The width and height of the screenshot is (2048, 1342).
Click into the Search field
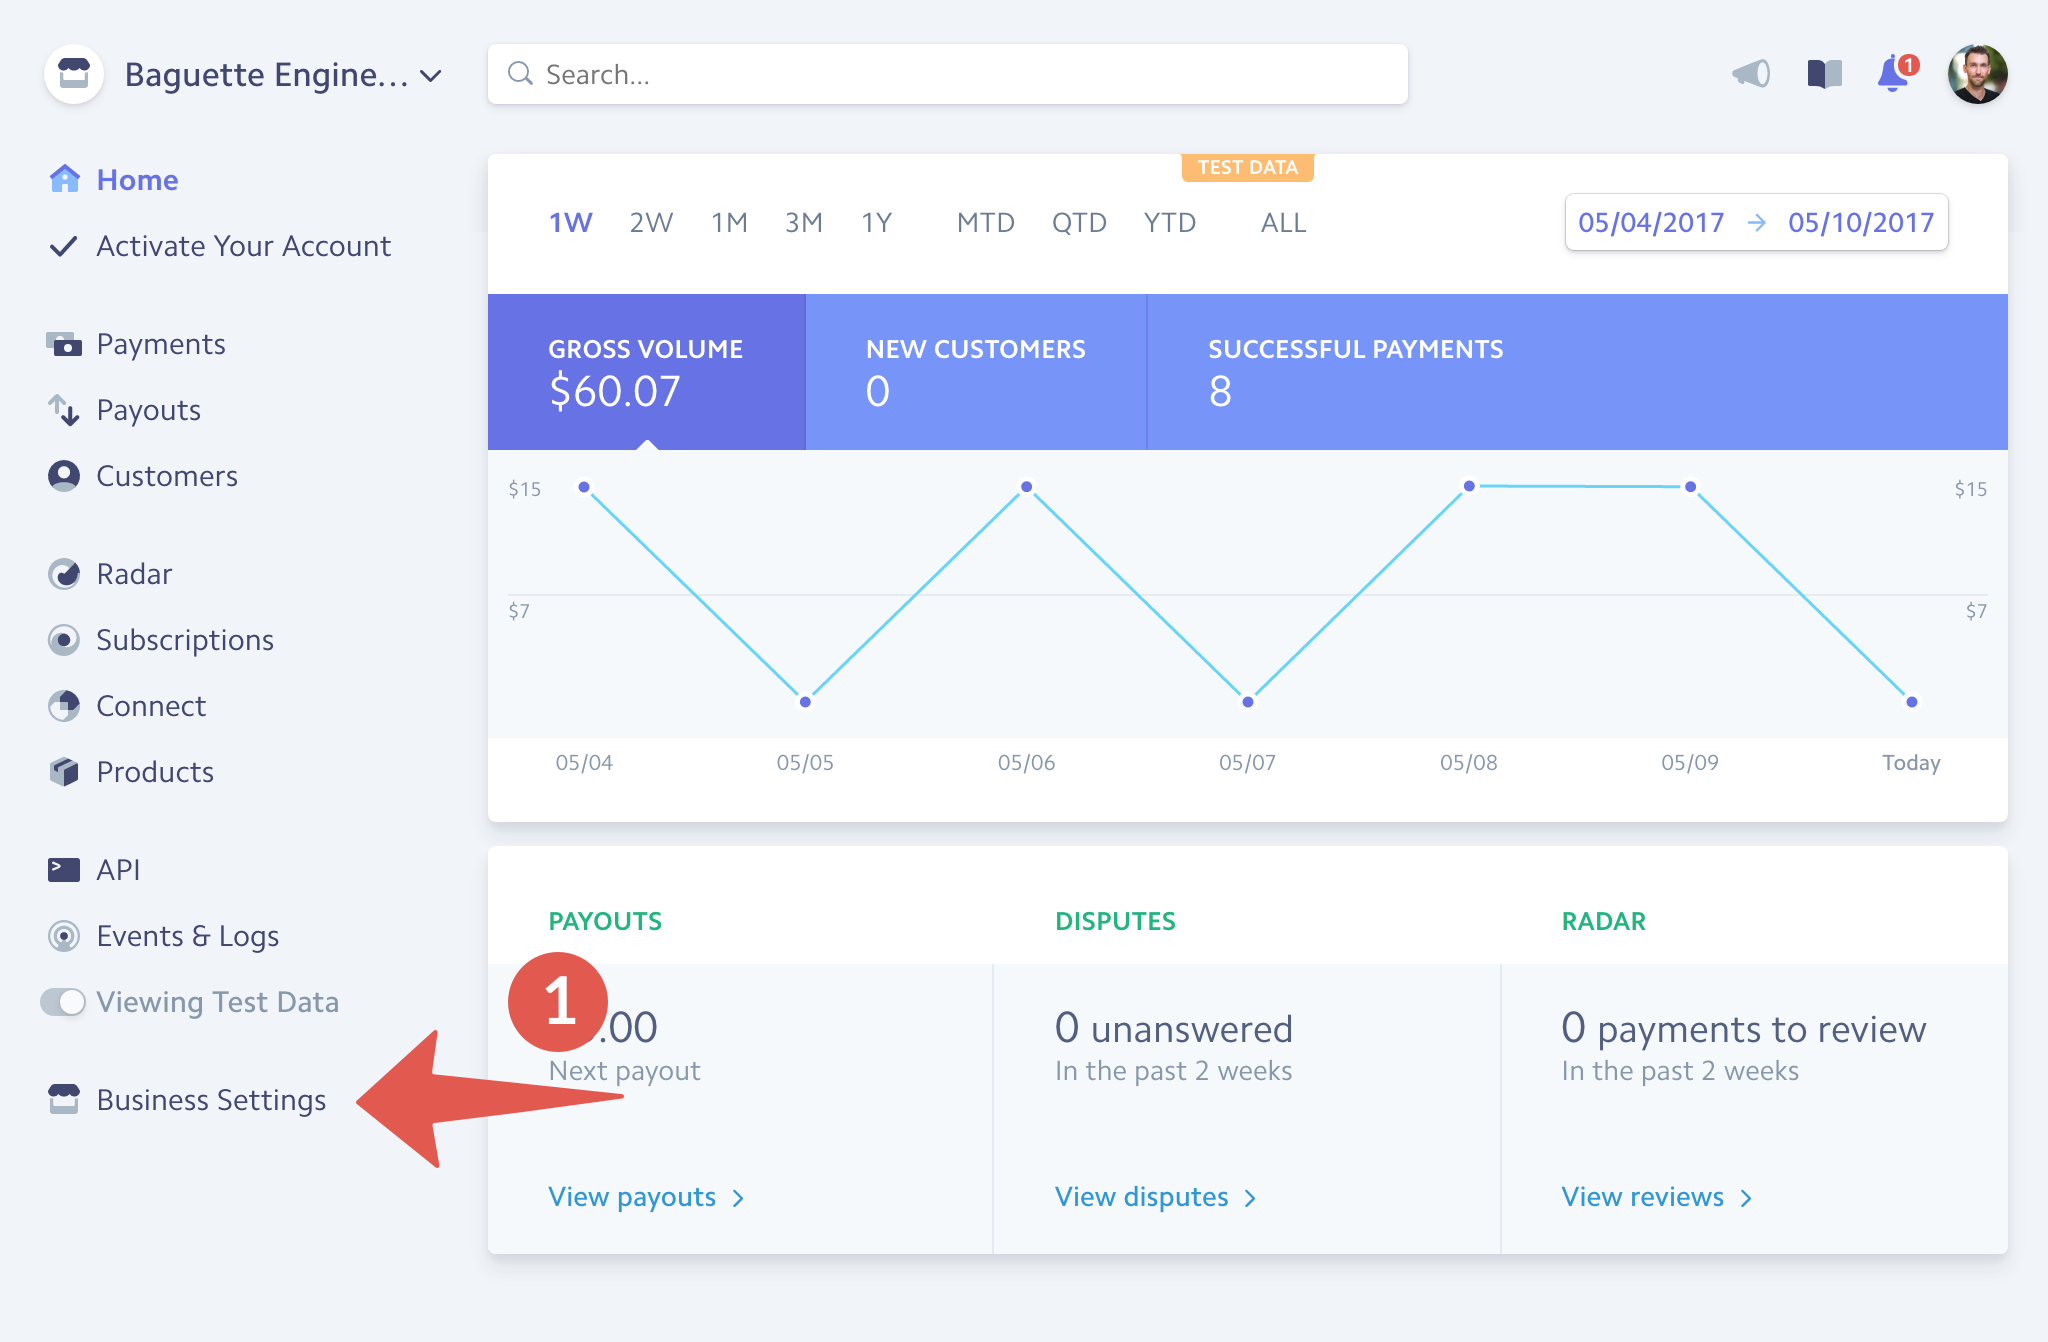[947, 75]
